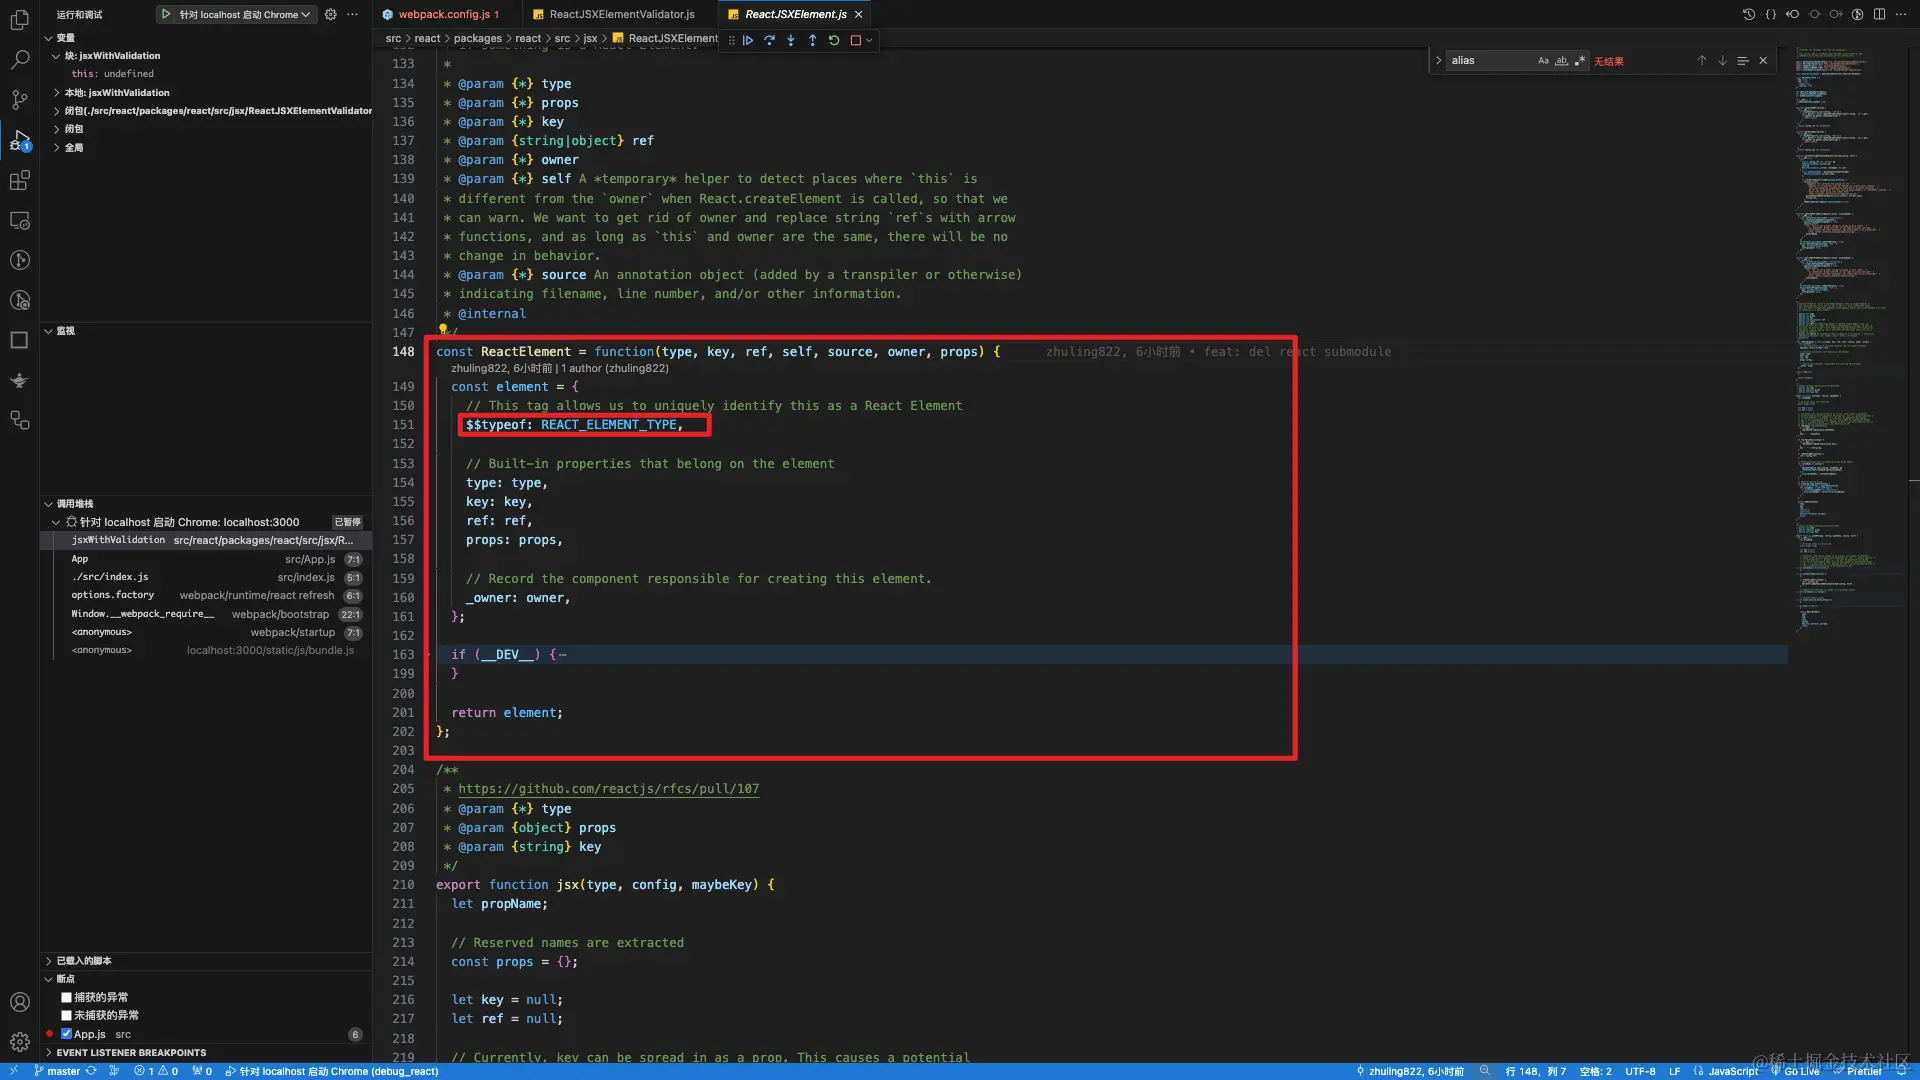This screenshot has width=1920, height=1080.
Task: Switch to the ReactJSXElementValidator.js tab
Action: [621, 14]
